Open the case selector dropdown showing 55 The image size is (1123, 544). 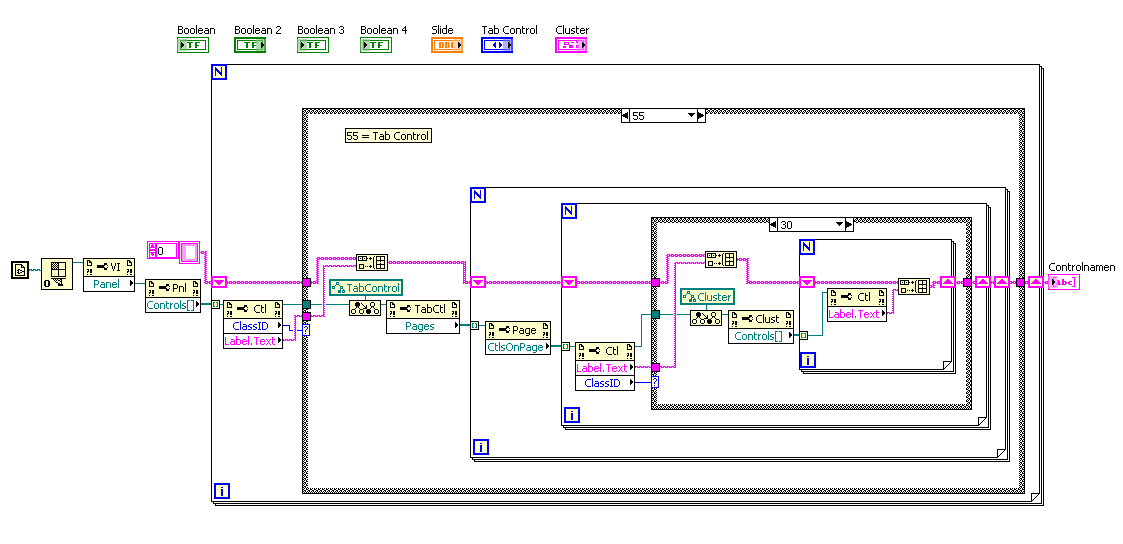click(x=663, y=115)
